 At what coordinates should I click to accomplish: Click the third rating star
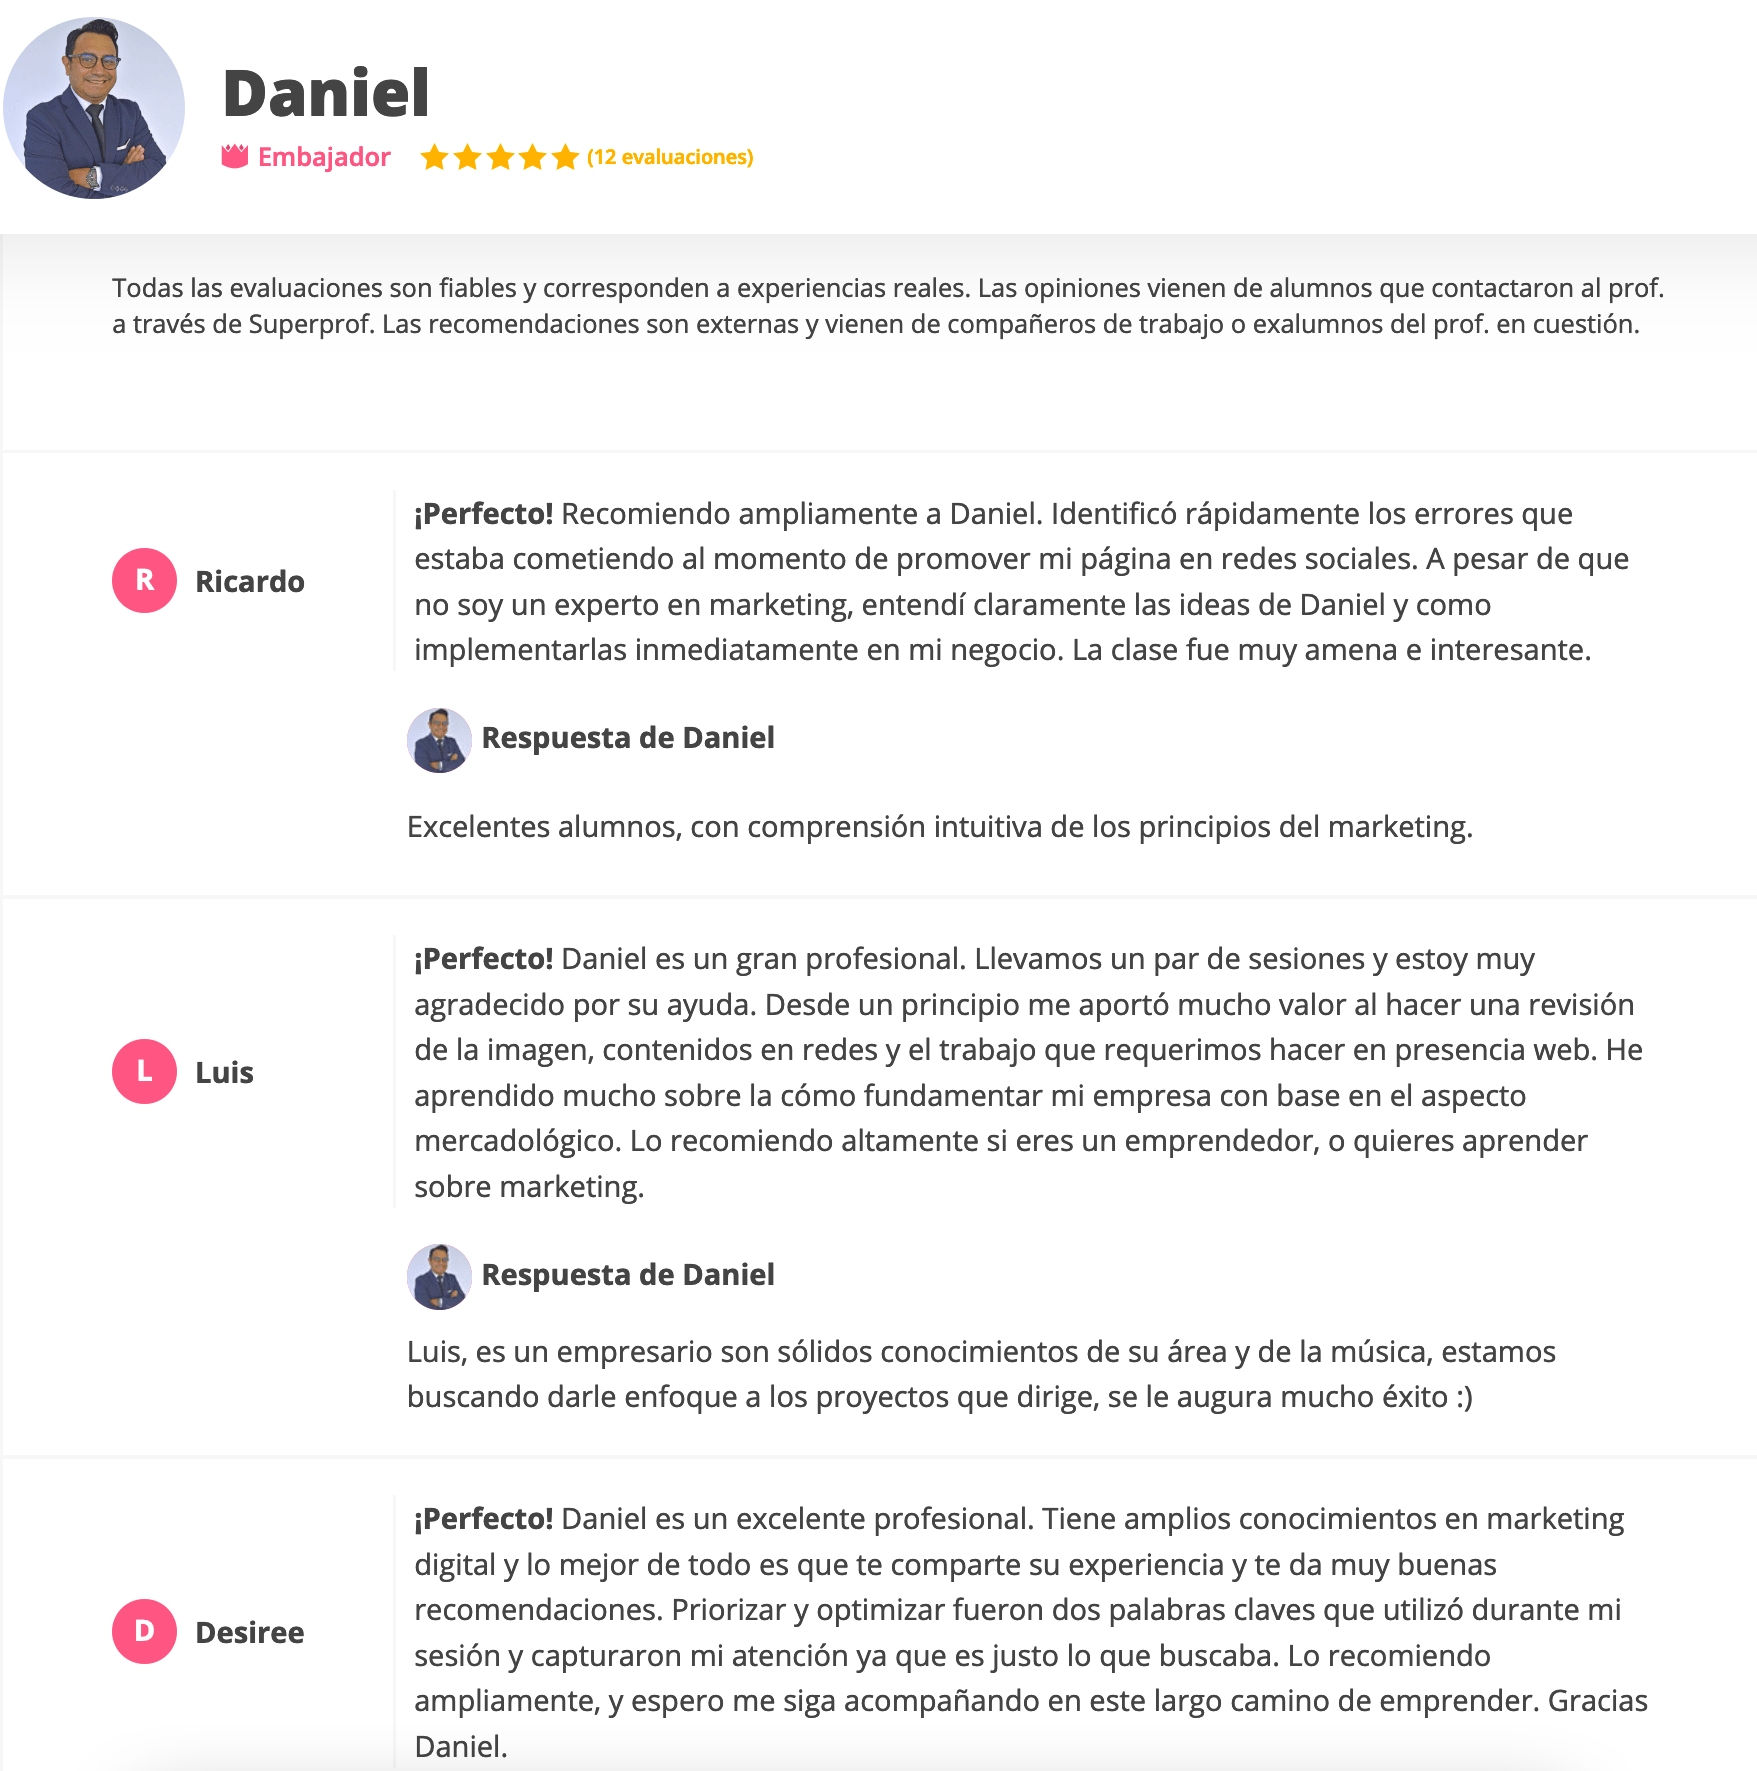[x=500, y=157]
